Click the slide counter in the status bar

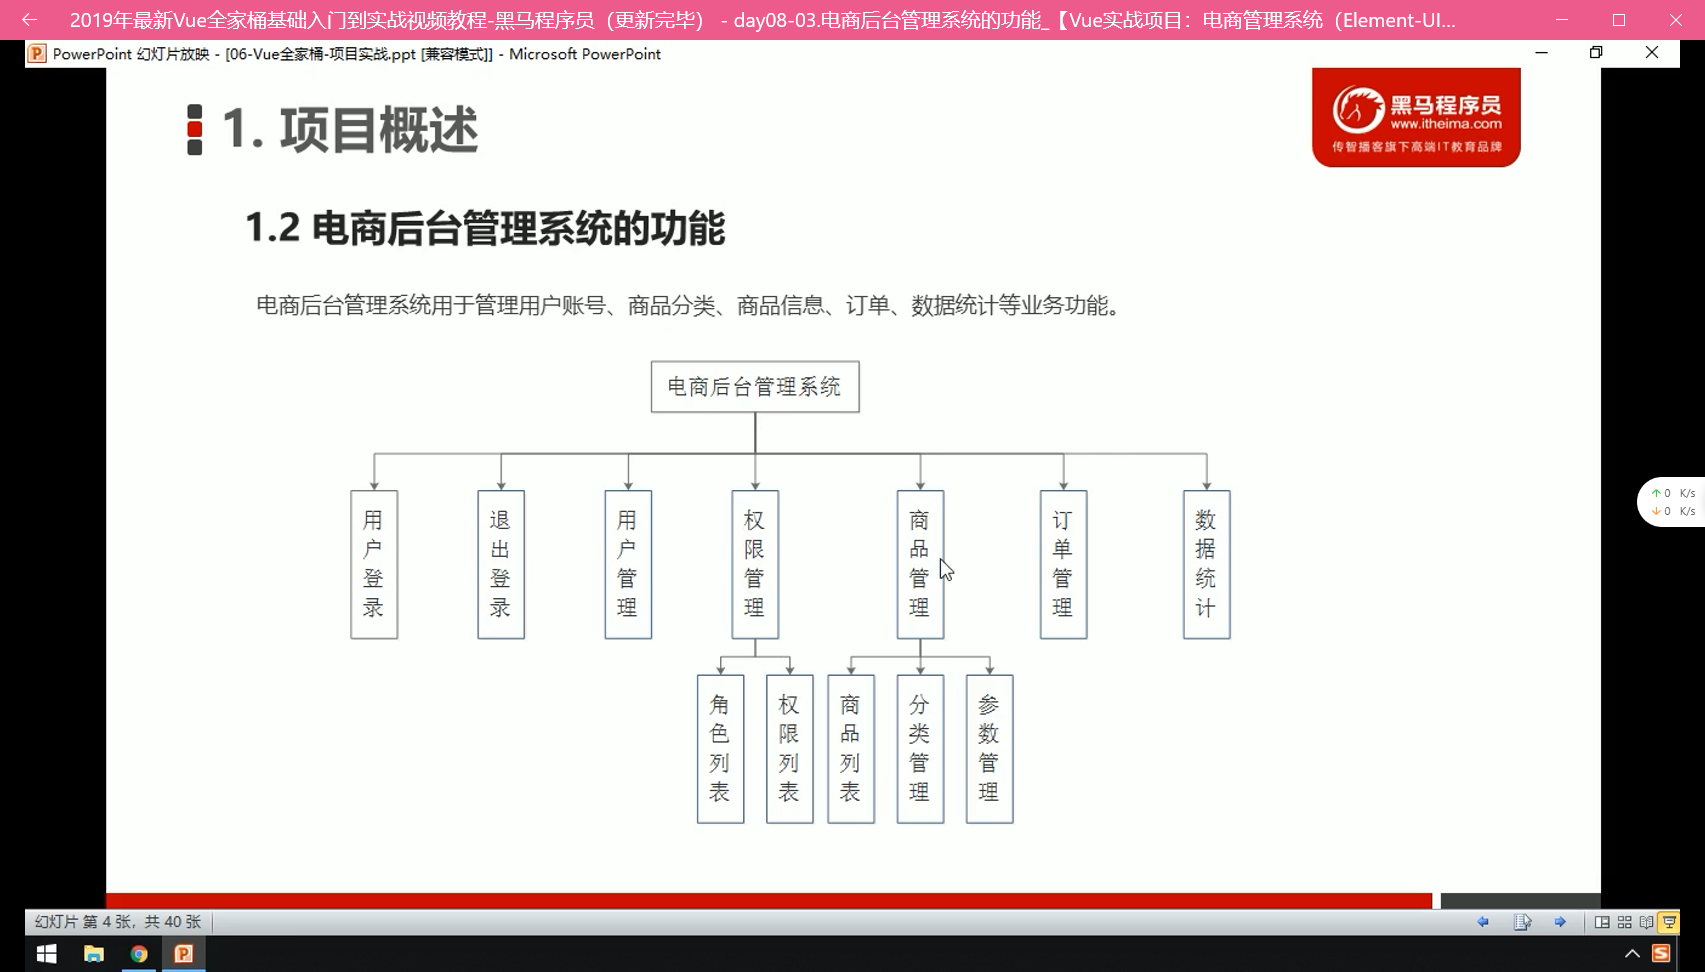pos(118,922)
